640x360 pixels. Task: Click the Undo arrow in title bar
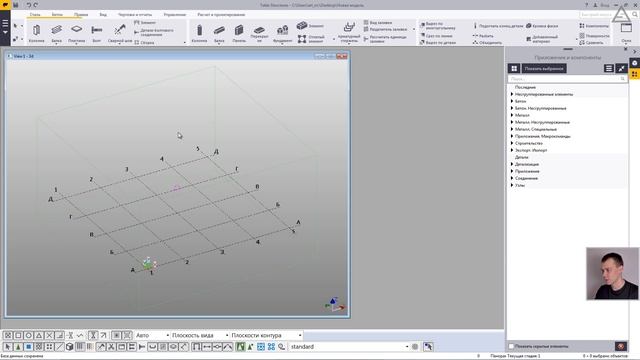[x=29, y=5]
